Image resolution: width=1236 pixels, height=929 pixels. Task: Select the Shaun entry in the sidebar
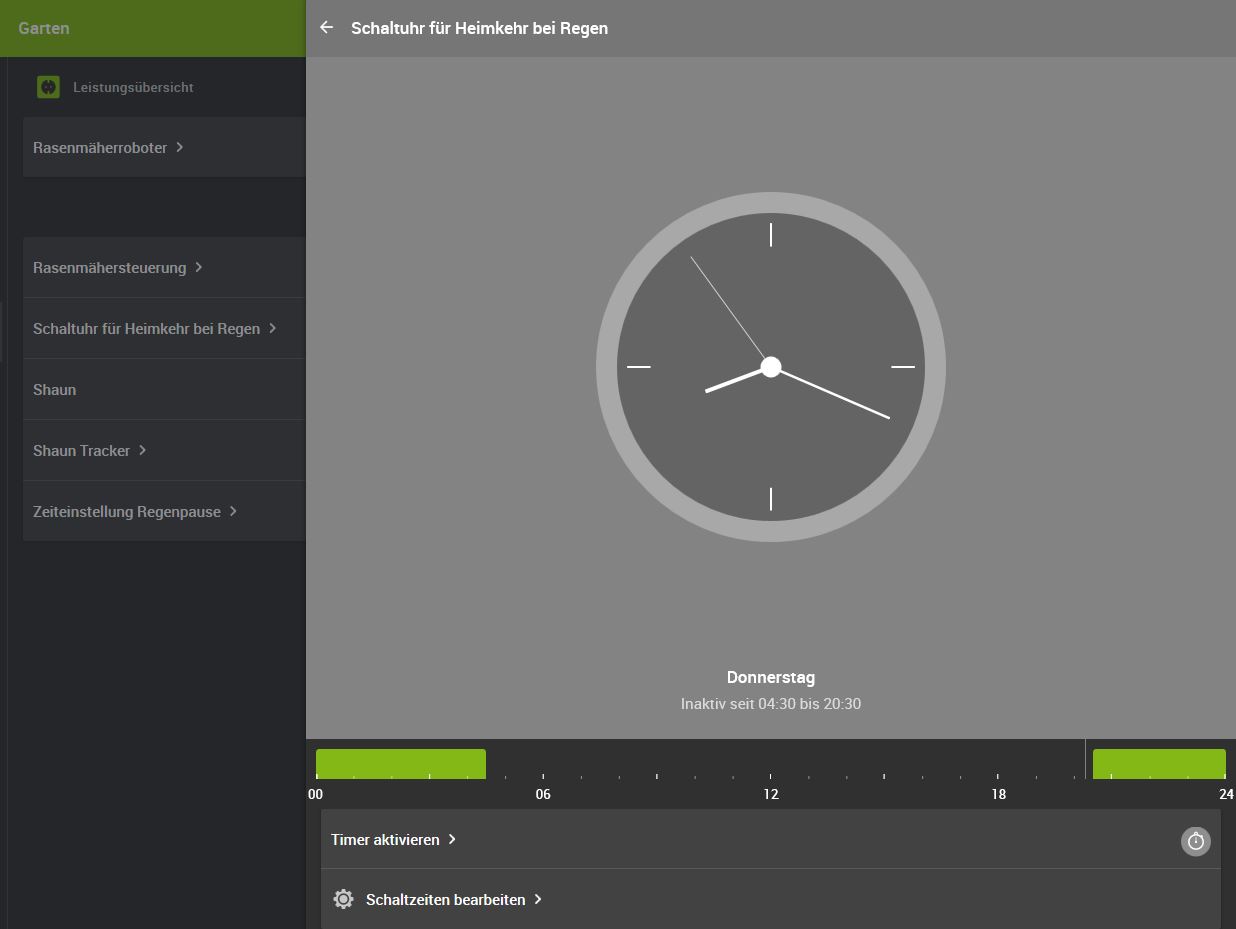point(55,390)
